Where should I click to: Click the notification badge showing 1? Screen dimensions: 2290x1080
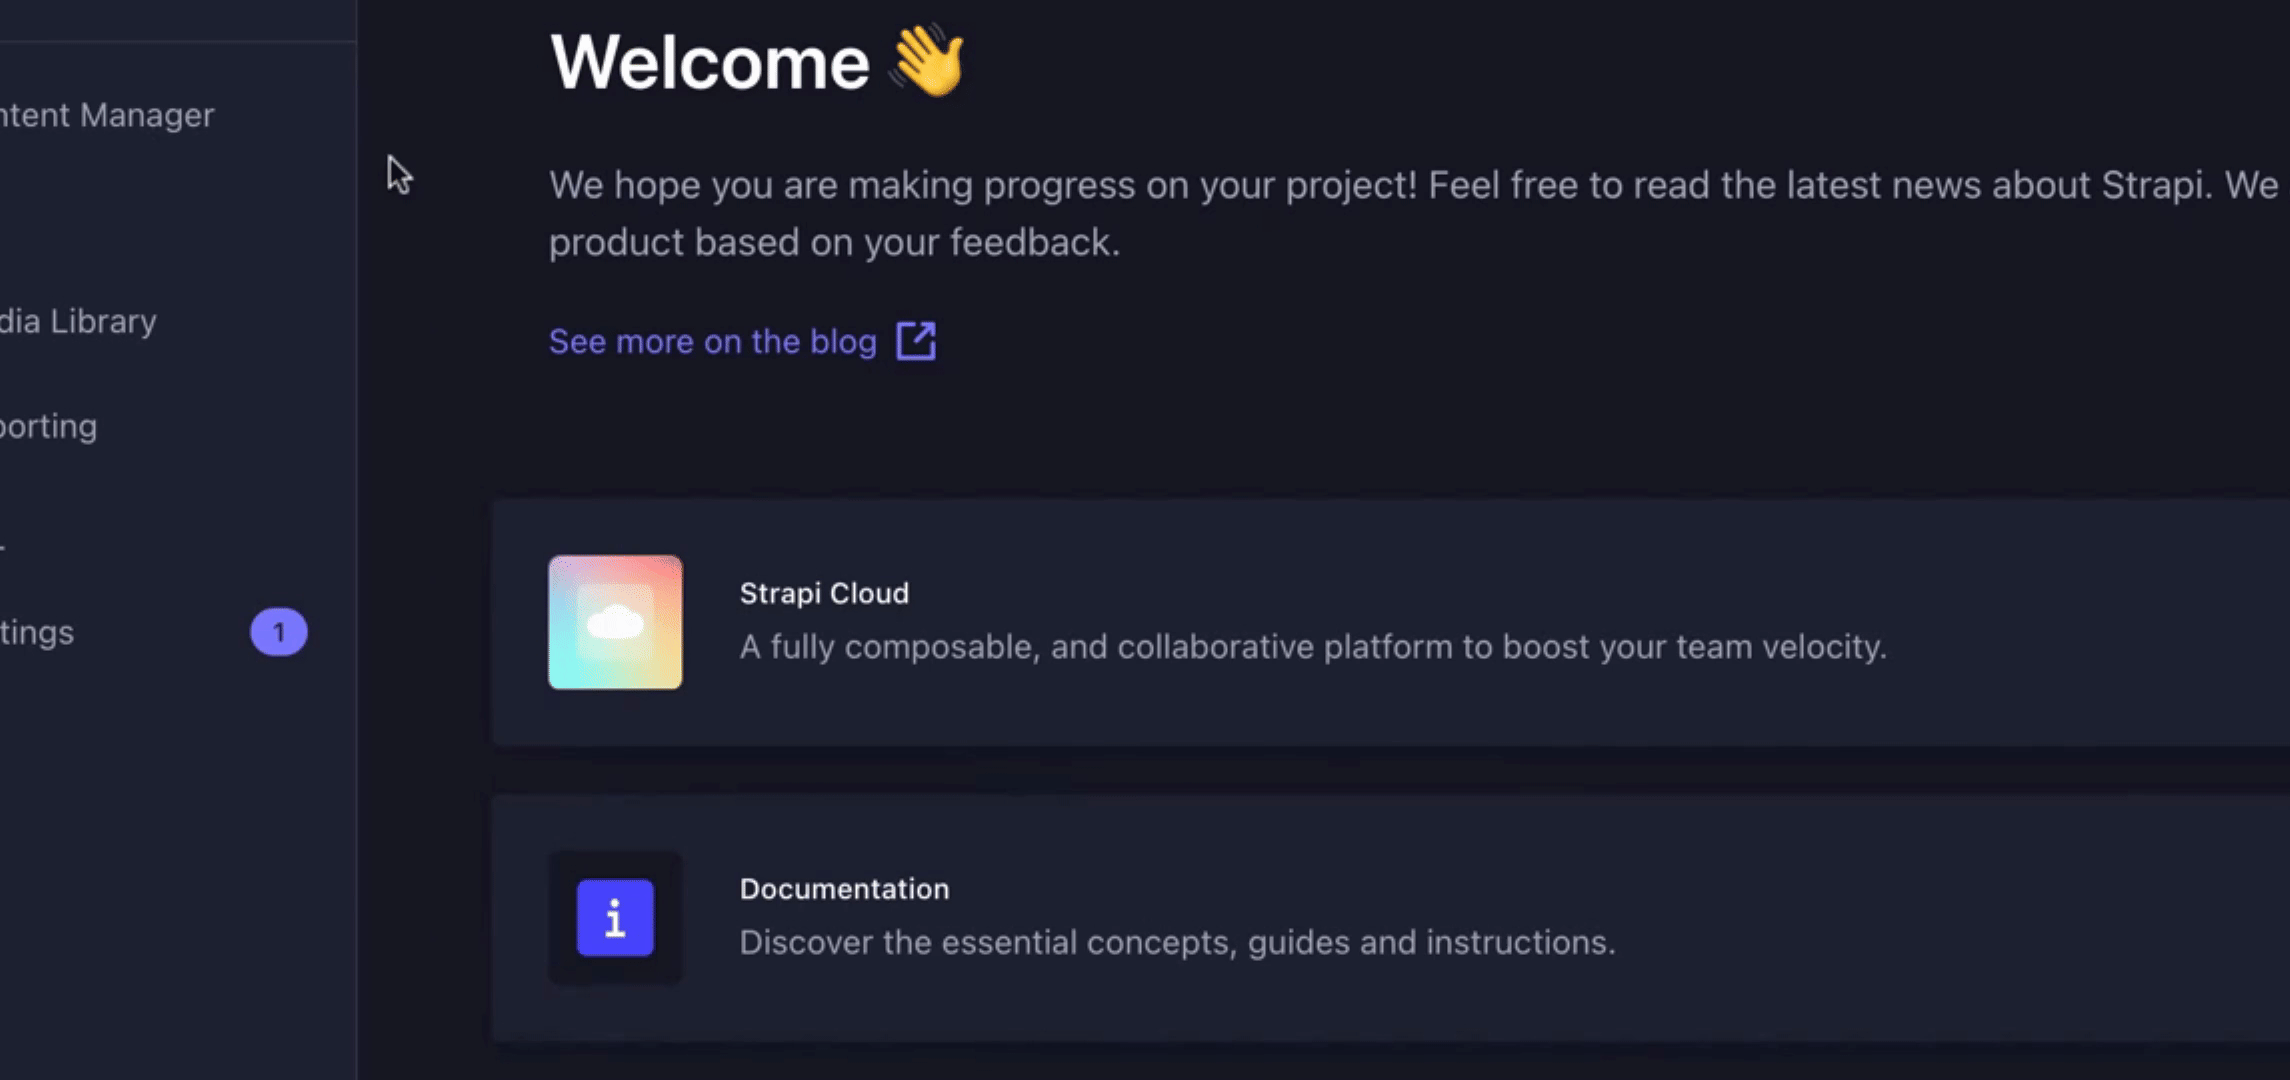(x=278, y=632)
